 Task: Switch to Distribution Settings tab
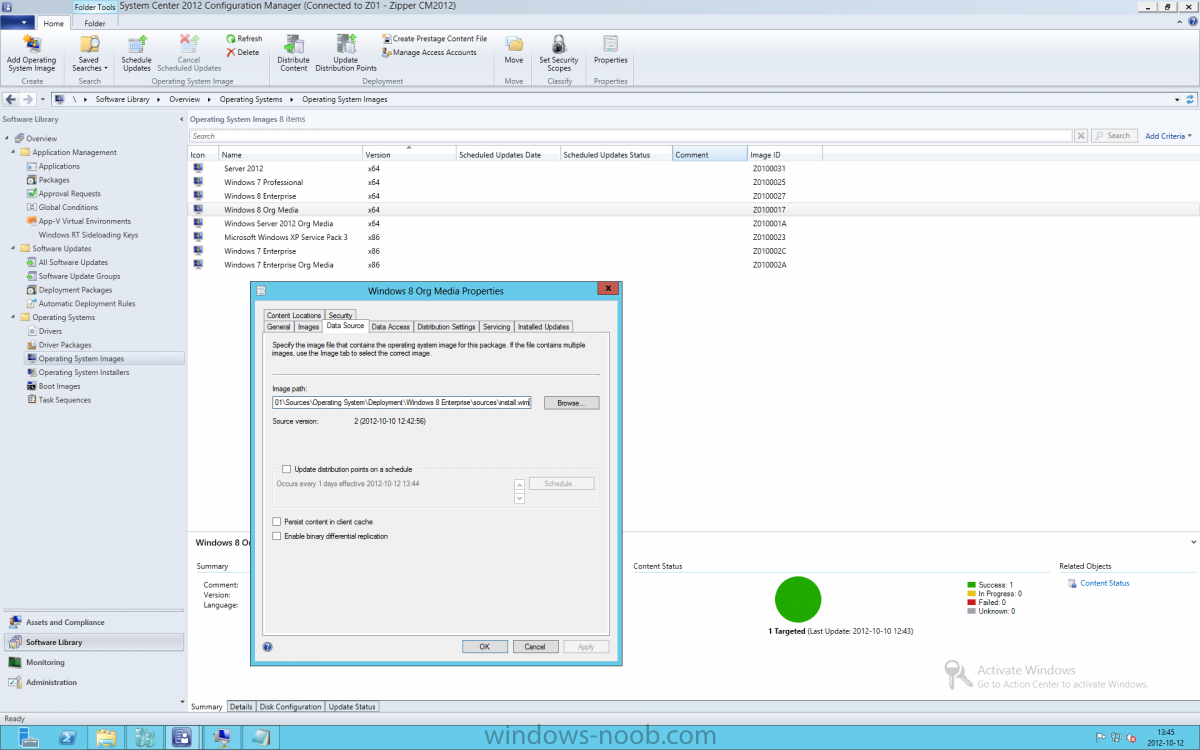point(446,327)
